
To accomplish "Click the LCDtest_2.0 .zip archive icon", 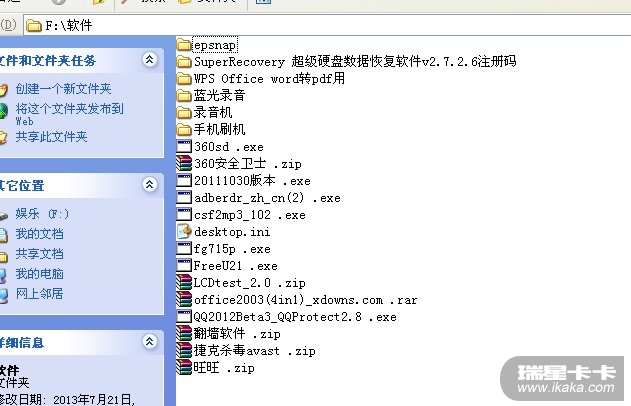I will pos(184,282).
